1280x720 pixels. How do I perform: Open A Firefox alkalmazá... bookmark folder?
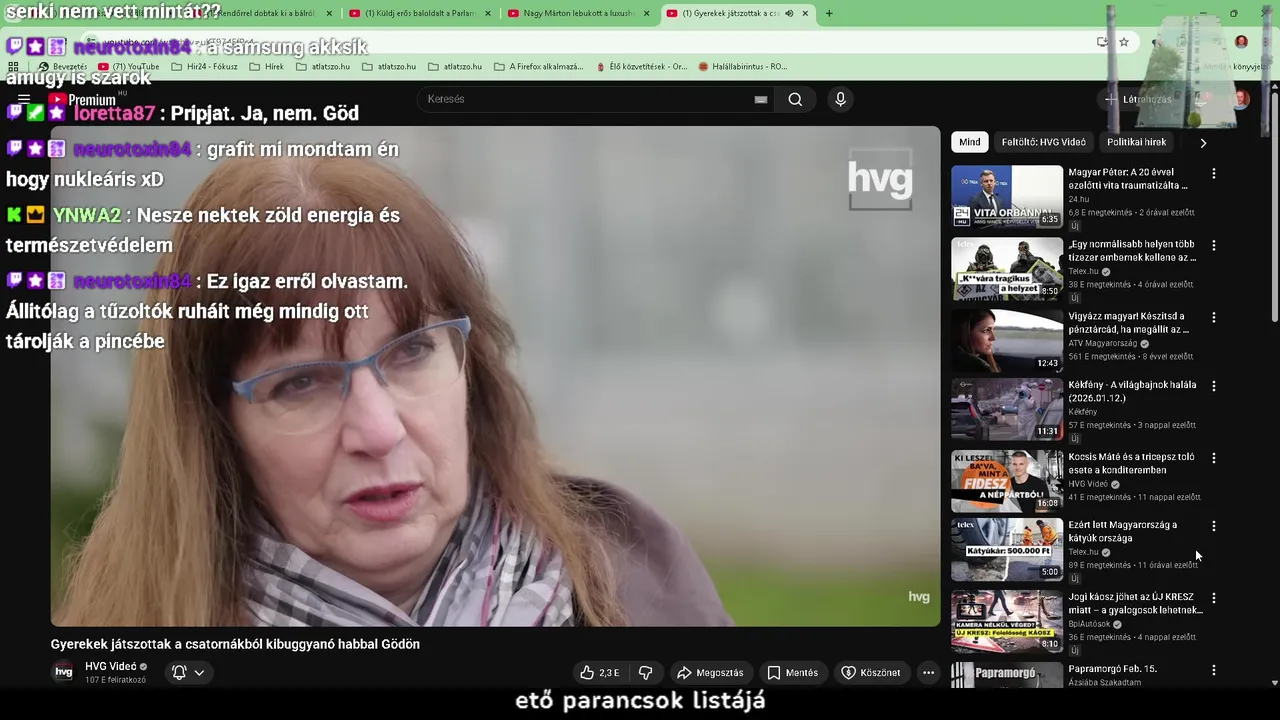click(539, 67)
